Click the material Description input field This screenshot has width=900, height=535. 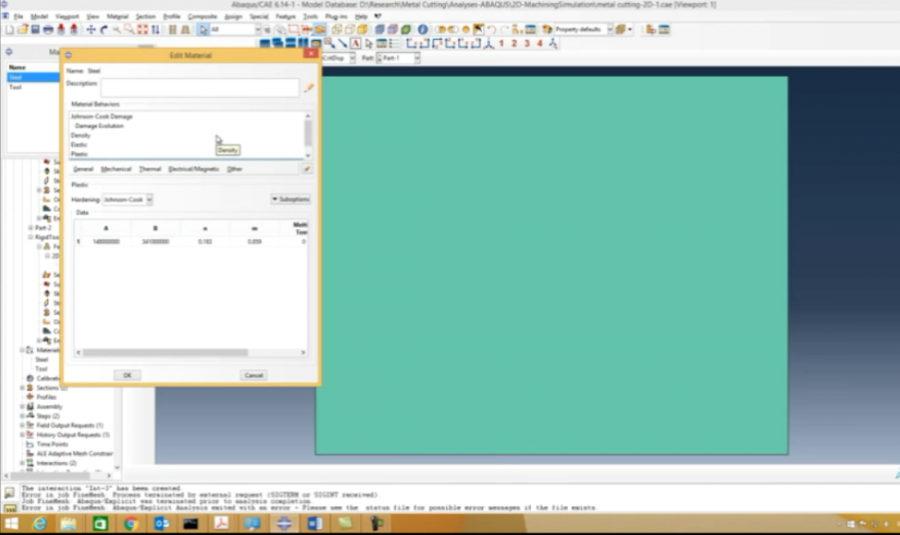200,87
